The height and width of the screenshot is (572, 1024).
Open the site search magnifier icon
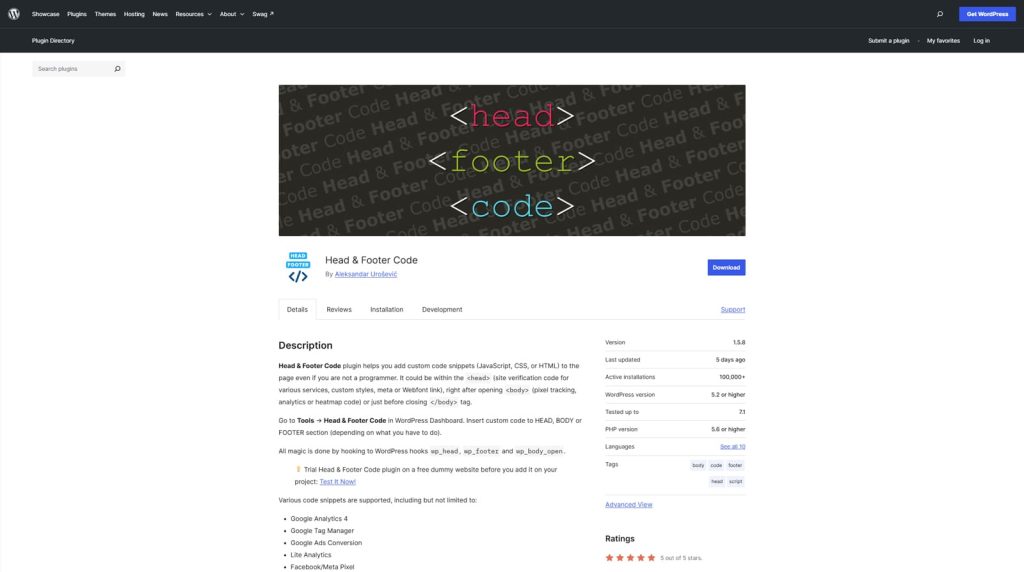point(940,14)
